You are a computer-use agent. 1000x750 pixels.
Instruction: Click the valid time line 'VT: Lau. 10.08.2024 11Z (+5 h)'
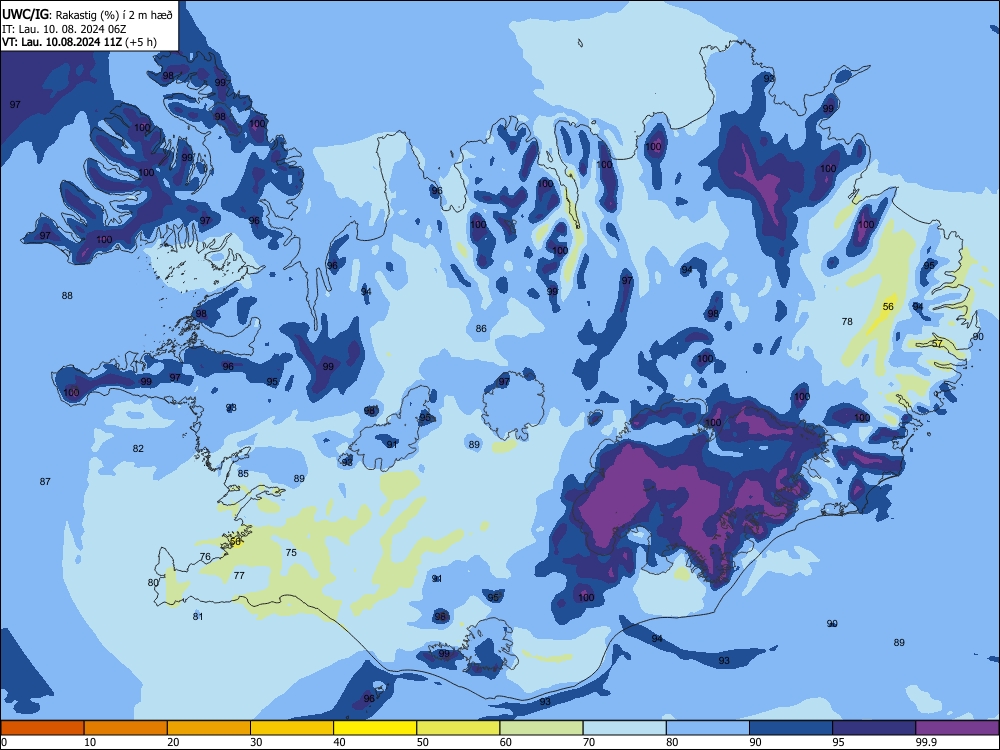click(79, 43)
